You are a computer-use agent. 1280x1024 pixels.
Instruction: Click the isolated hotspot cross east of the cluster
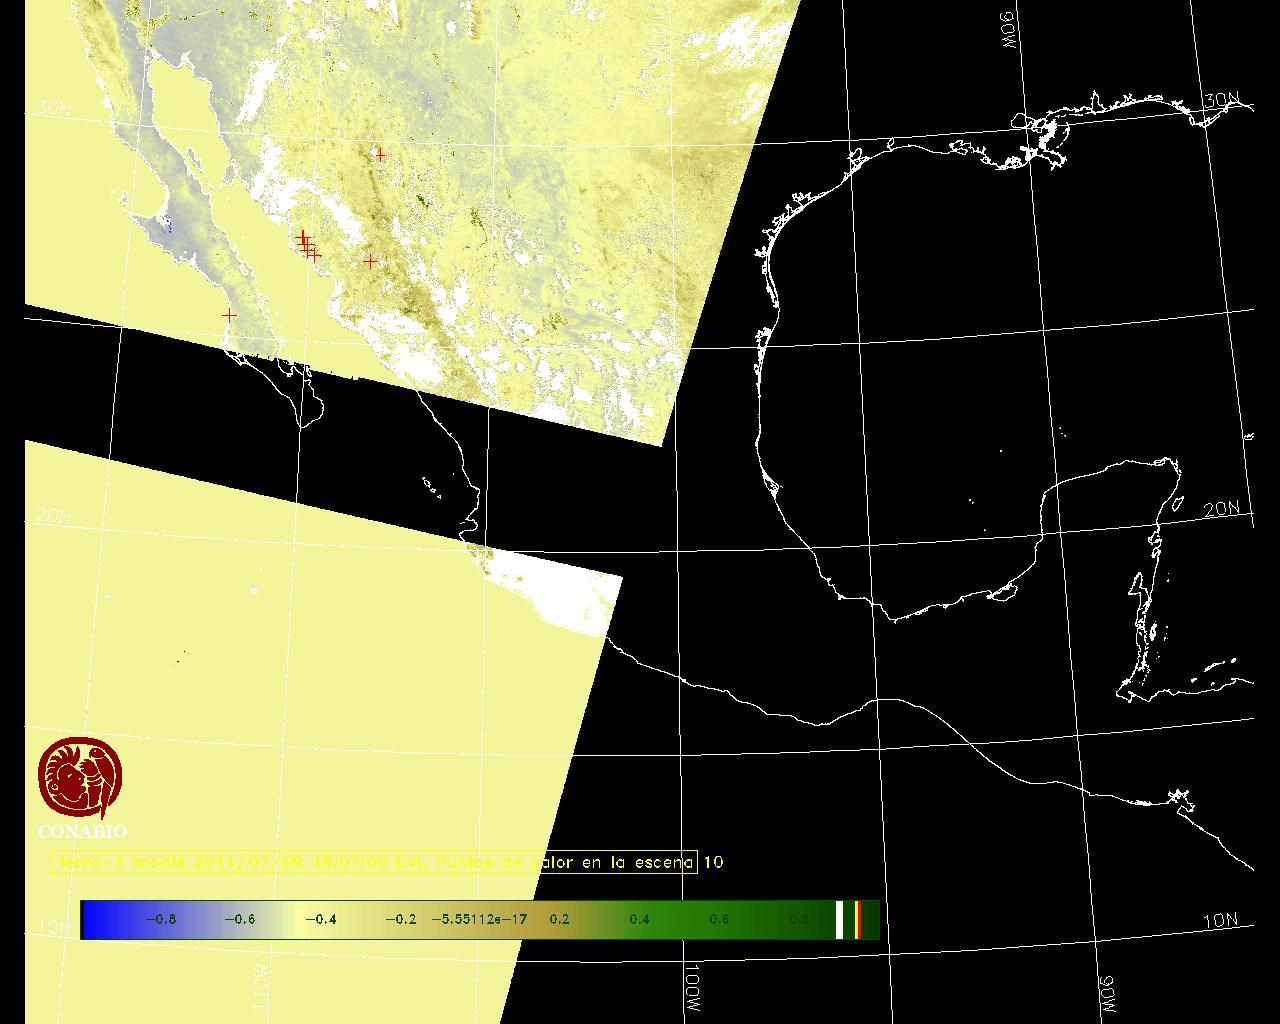point(371,262)
